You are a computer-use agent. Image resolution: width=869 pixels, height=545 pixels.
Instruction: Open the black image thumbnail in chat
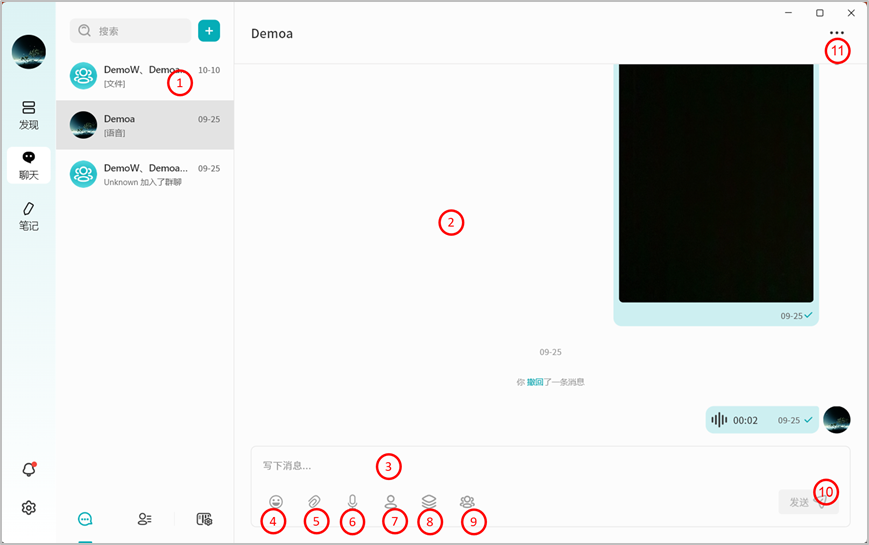pyautogui.click(x=715, y=180)
